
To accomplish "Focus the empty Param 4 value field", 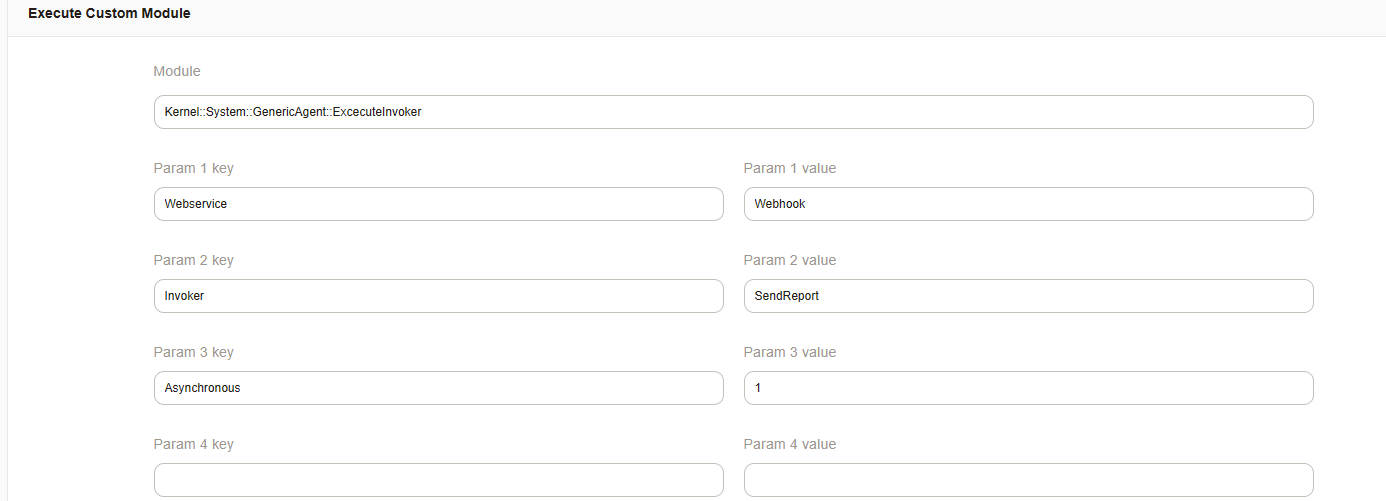I will coord(1028,480).
